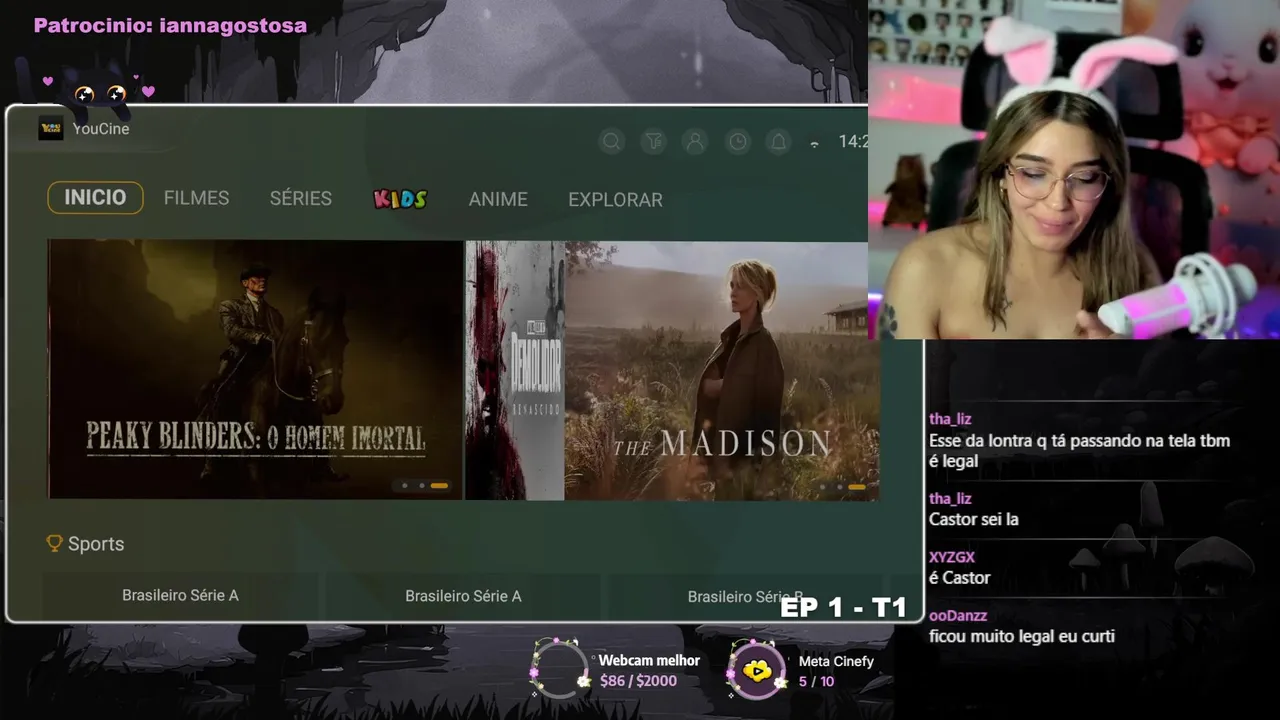This screenshot has width=1280, height=720.
Task: Open the user profile icon
Action: (x=695, y=142)
